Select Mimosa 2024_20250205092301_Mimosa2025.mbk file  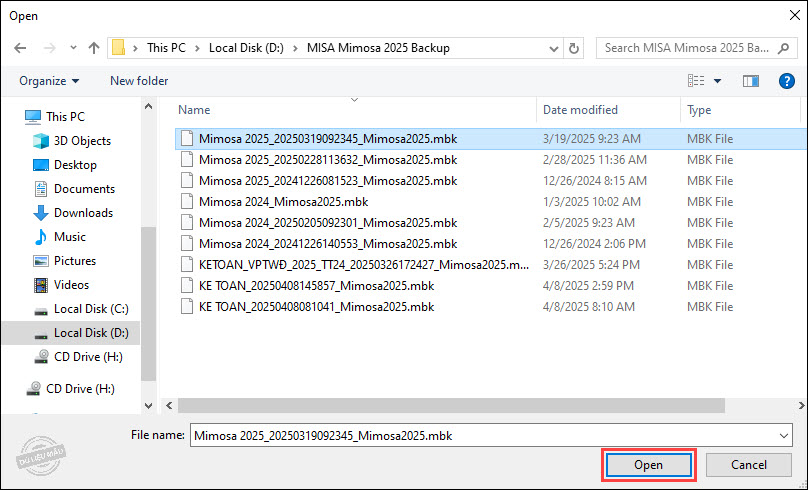click(328, 223)
